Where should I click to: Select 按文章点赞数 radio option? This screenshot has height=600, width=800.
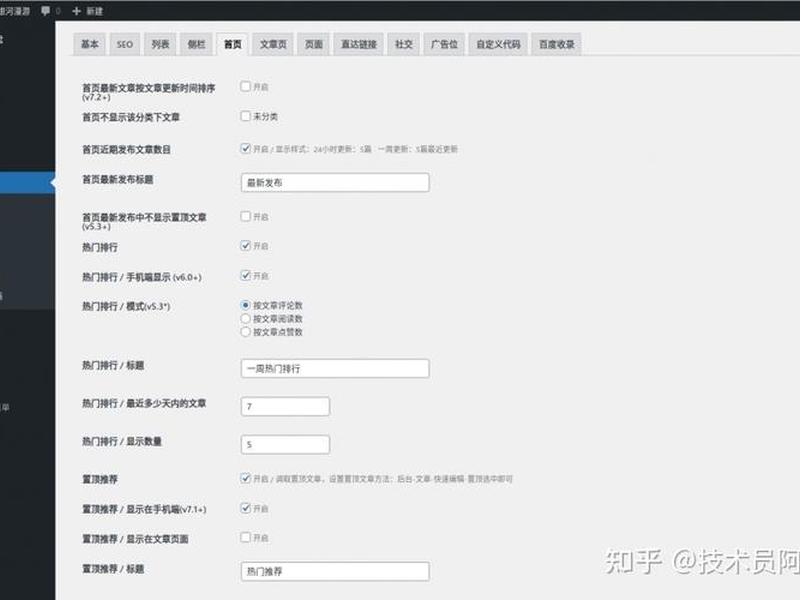coord(245,332)
